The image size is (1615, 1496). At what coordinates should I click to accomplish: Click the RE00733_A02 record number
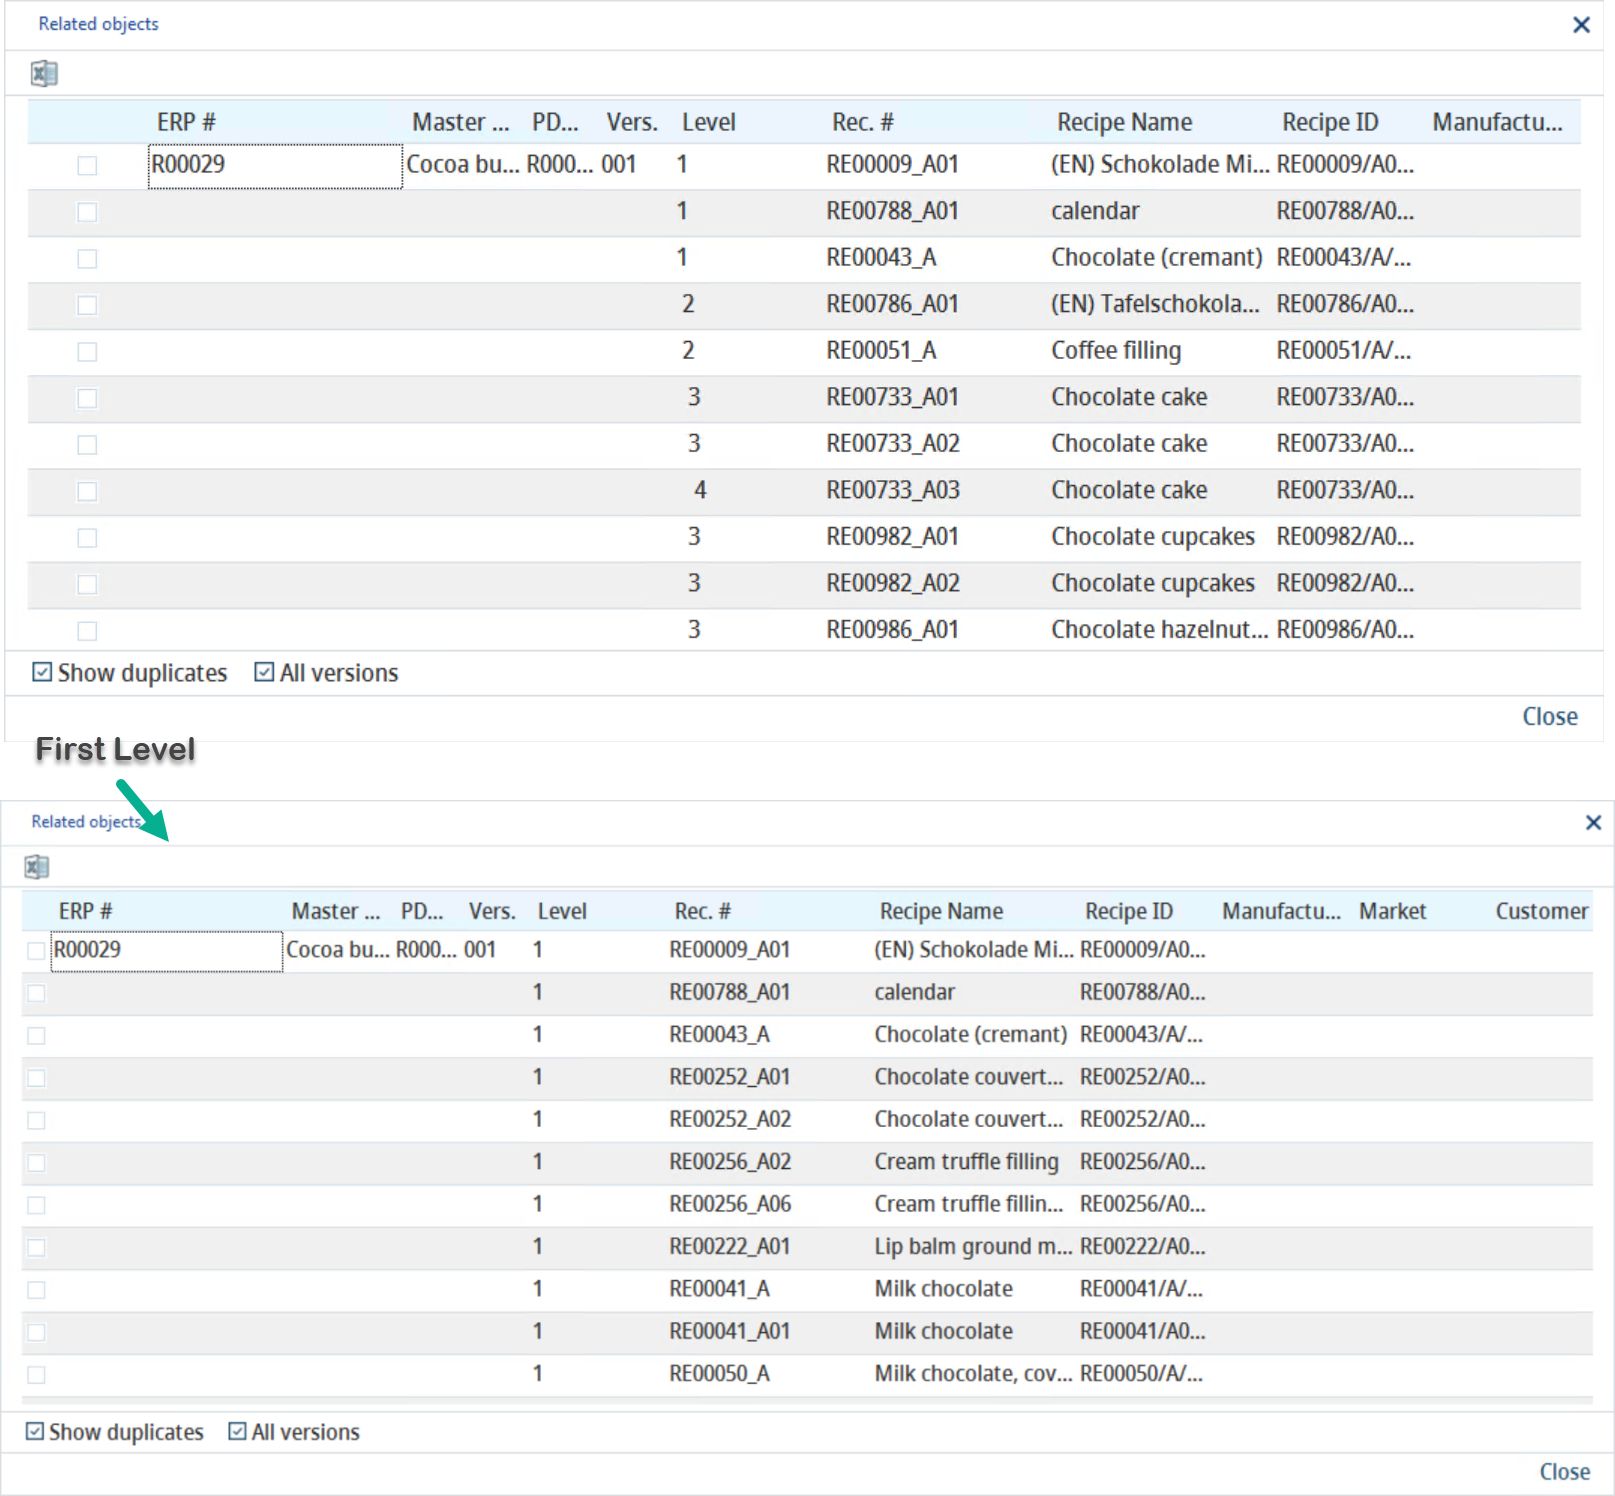[892, 444]
